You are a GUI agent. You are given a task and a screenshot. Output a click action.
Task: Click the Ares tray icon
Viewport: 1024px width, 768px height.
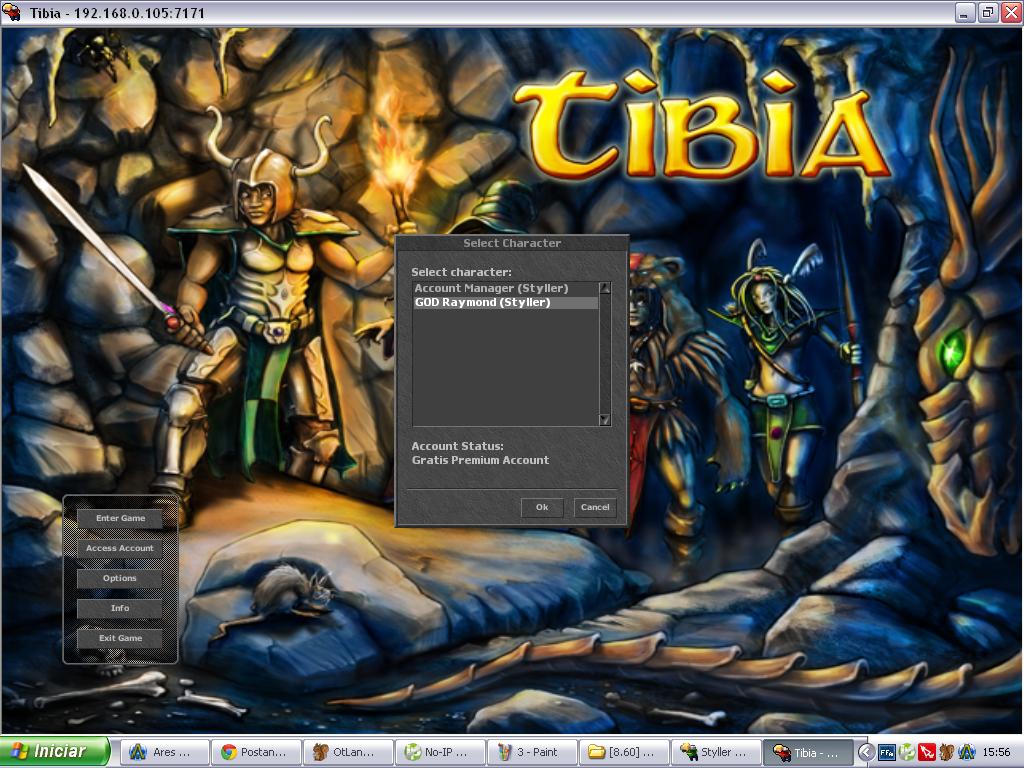coord(967,752)
